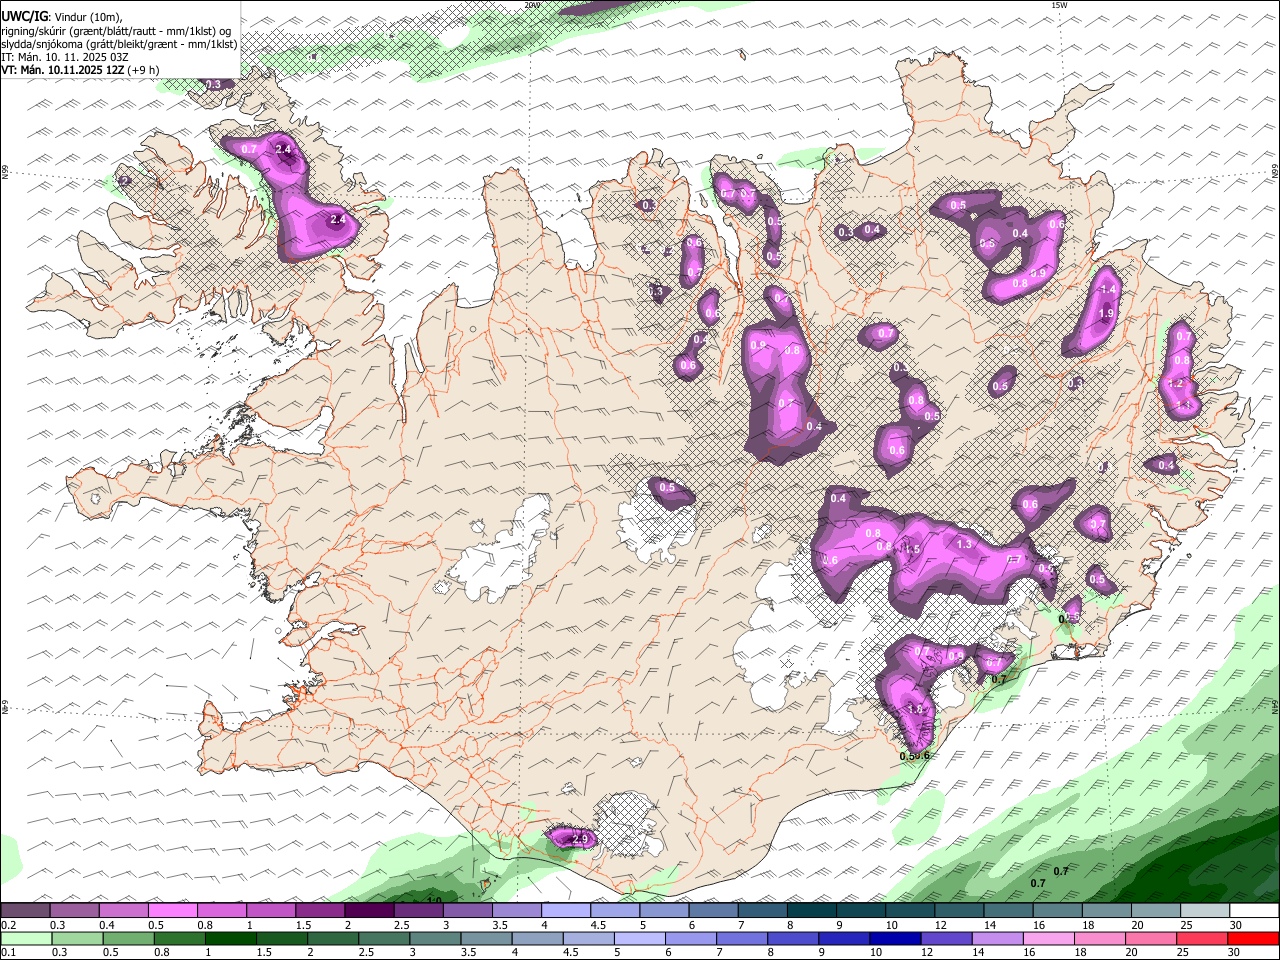
Task: Click the '1.5' value in the large central-east band
Action: coord(911,549)
